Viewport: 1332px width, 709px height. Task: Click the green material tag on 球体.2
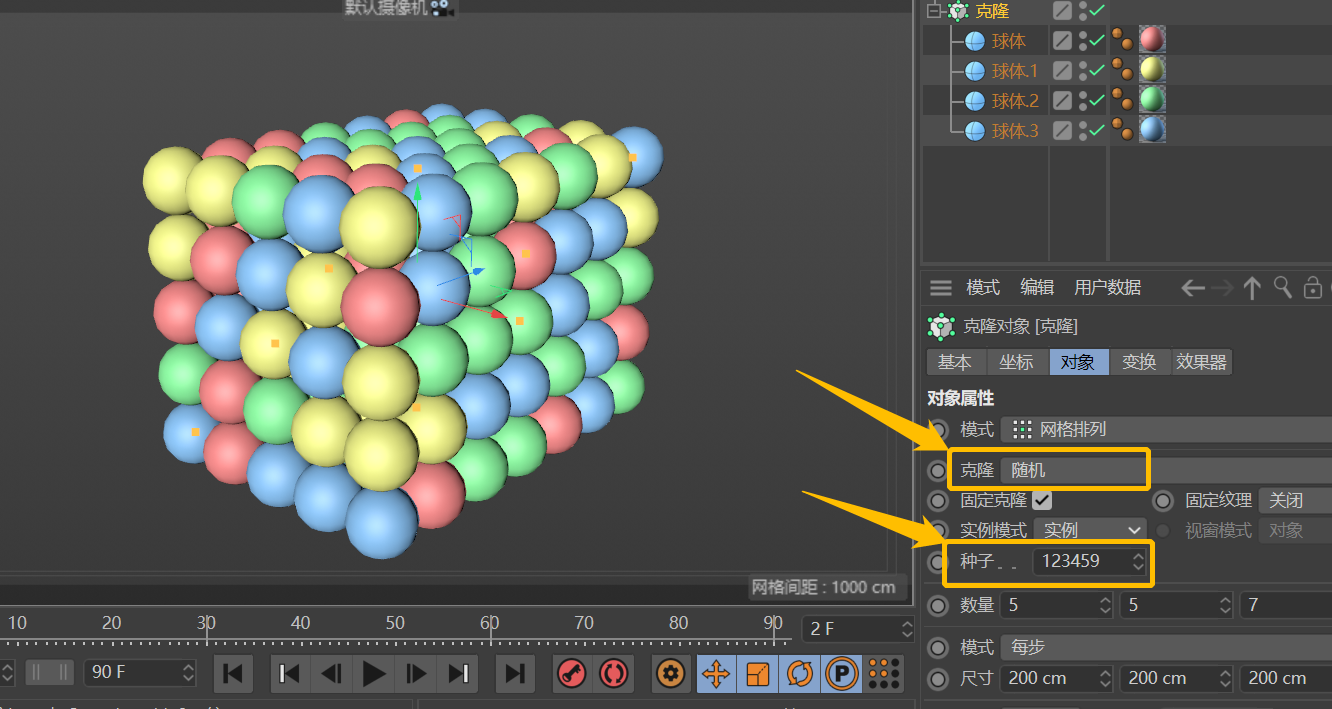point(1152,100)
